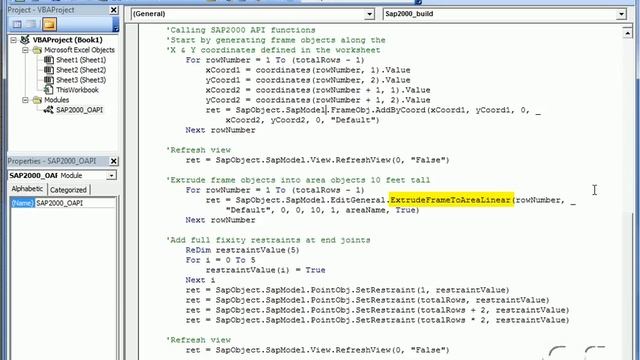Toggle Folders button in Project panel
This screenshot has height=360, width=640.
coord(49,24)
